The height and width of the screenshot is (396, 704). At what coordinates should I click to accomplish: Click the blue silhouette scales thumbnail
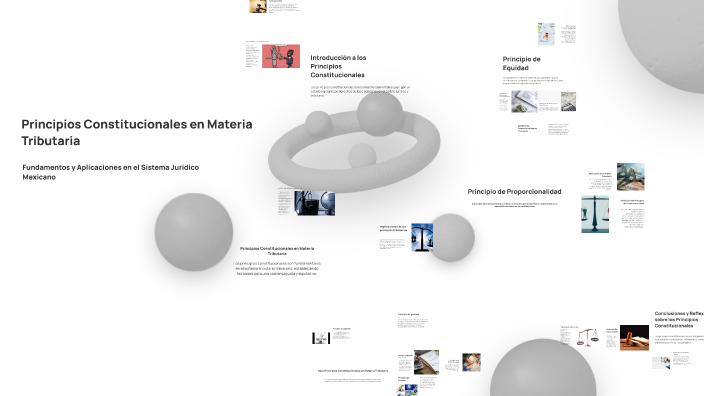(422, 237)
